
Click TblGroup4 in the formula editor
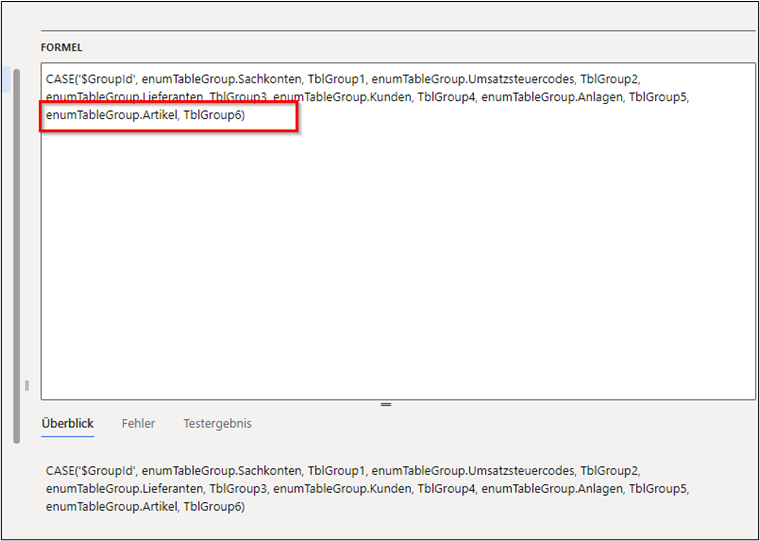(x=445, y=97)
